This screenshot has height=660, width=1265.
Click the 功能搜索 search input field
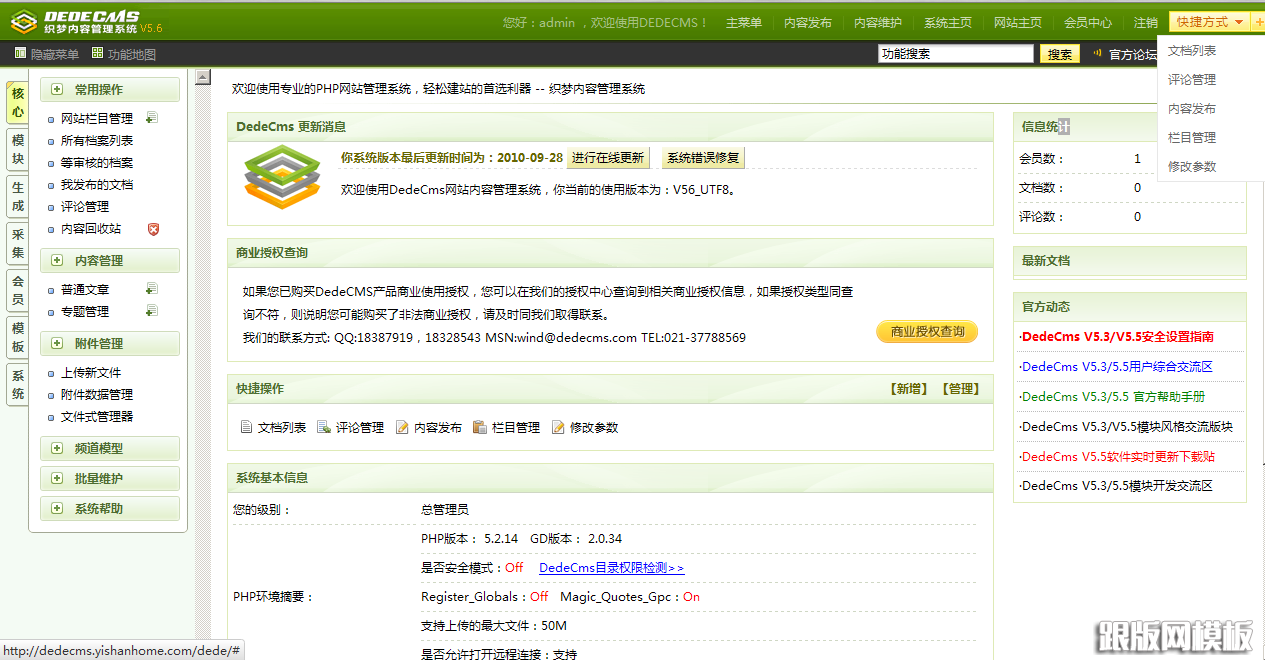956,54
